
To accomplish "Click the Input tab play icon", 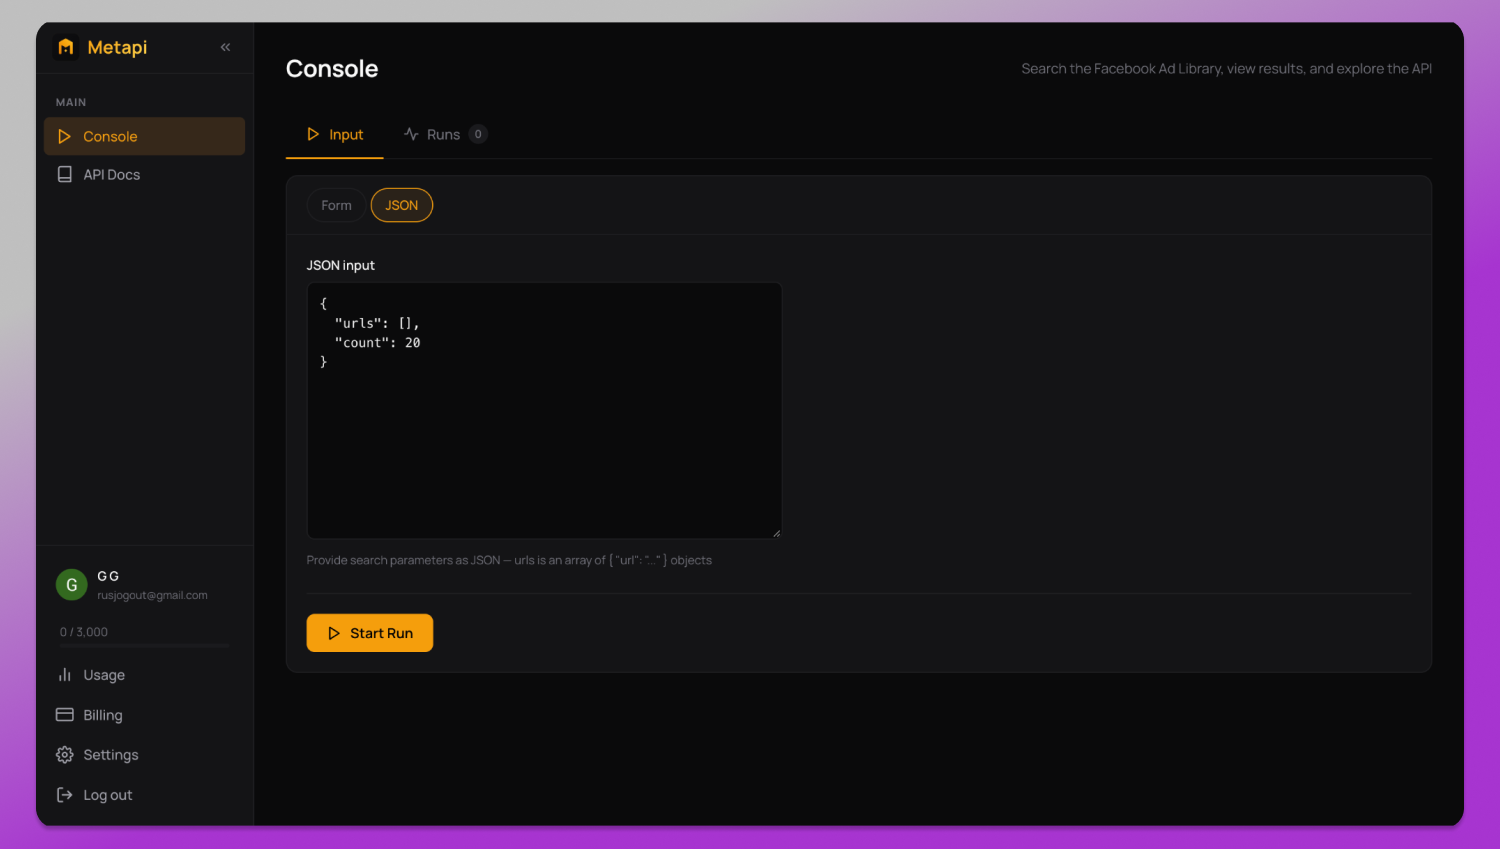I will [x=313, y=134].
